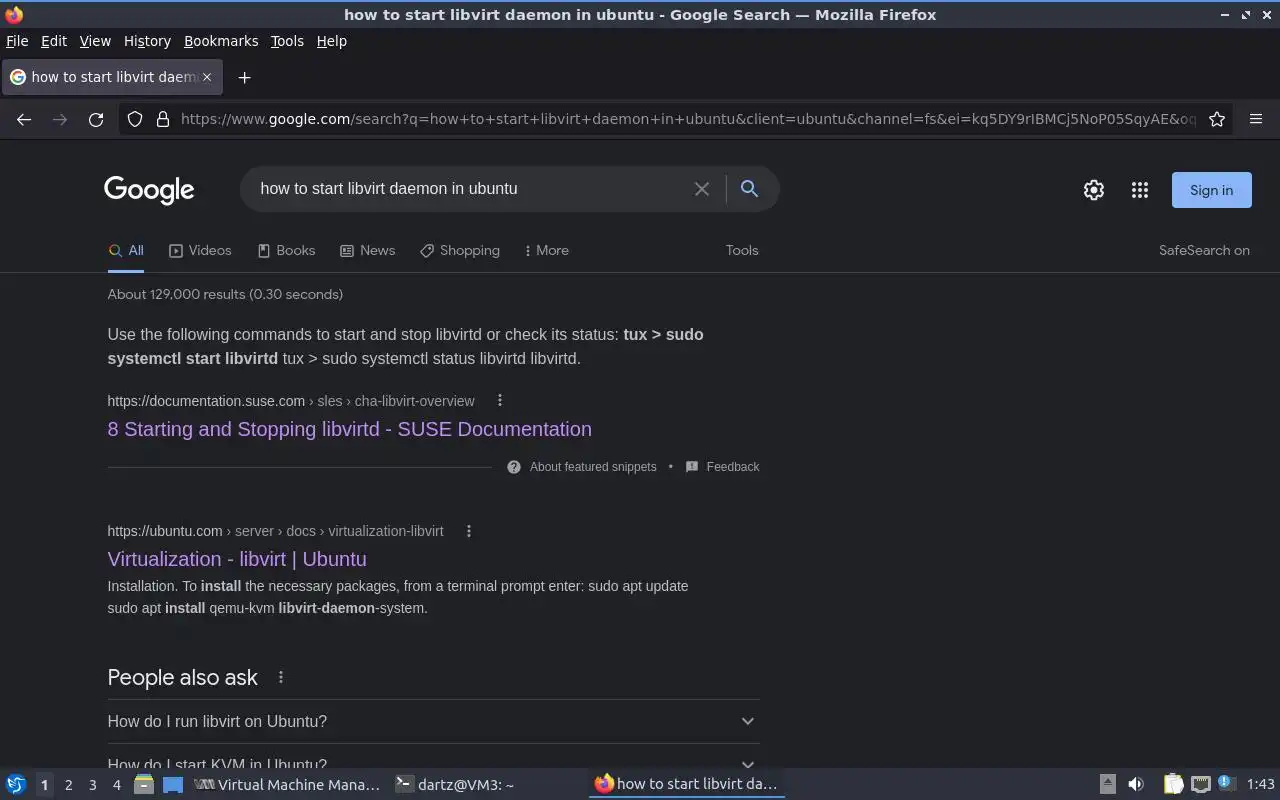Send Feedback on featured snippet
Screen dimensions: 1280x800
[722, 467]
